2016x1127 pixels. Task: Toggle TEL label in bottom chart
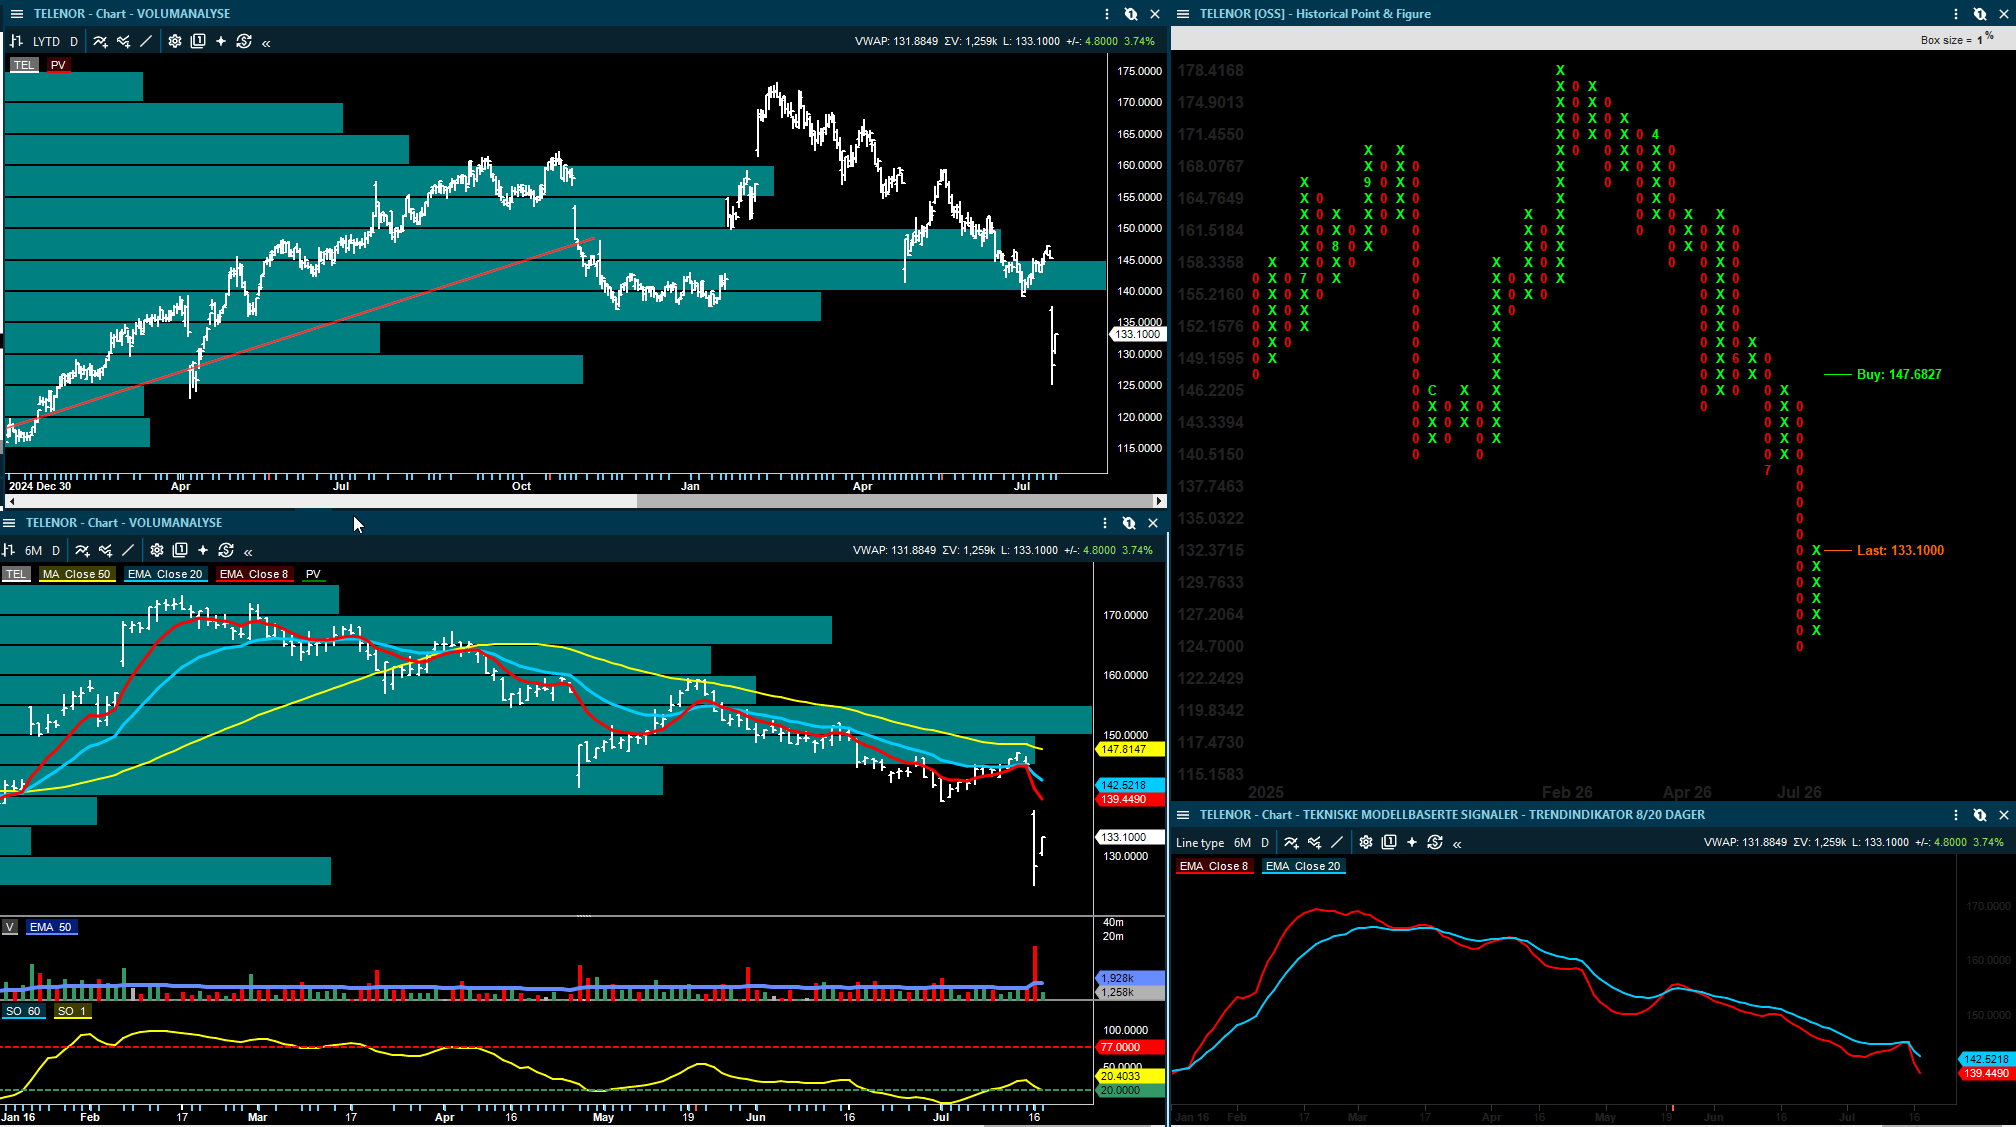pyautogui.click(x=16, y=574)
